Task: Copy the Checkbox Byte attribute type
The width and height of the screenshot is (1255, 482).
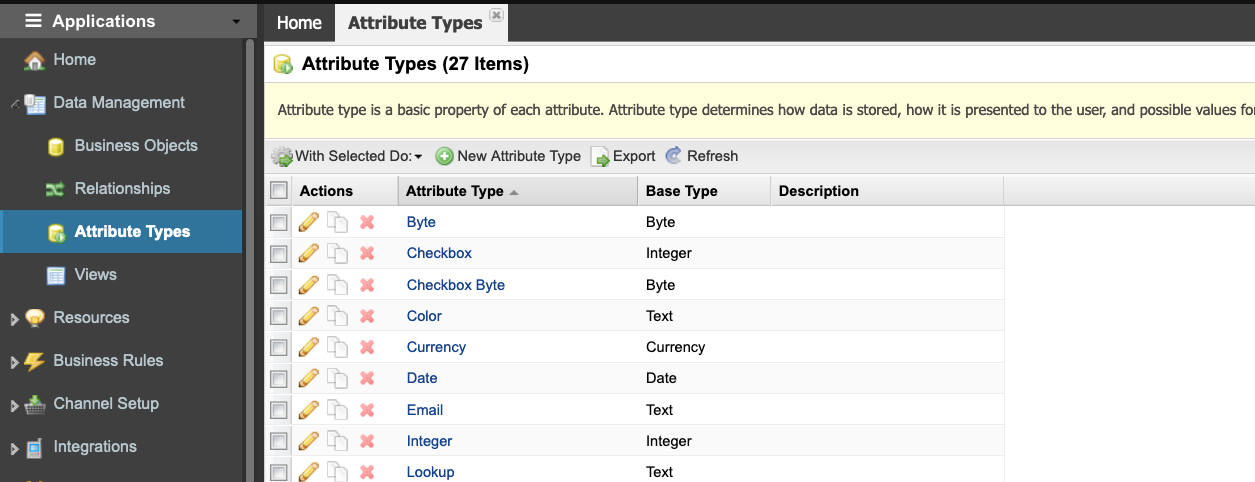Action: pyautogui.click(x=338, y=285)
